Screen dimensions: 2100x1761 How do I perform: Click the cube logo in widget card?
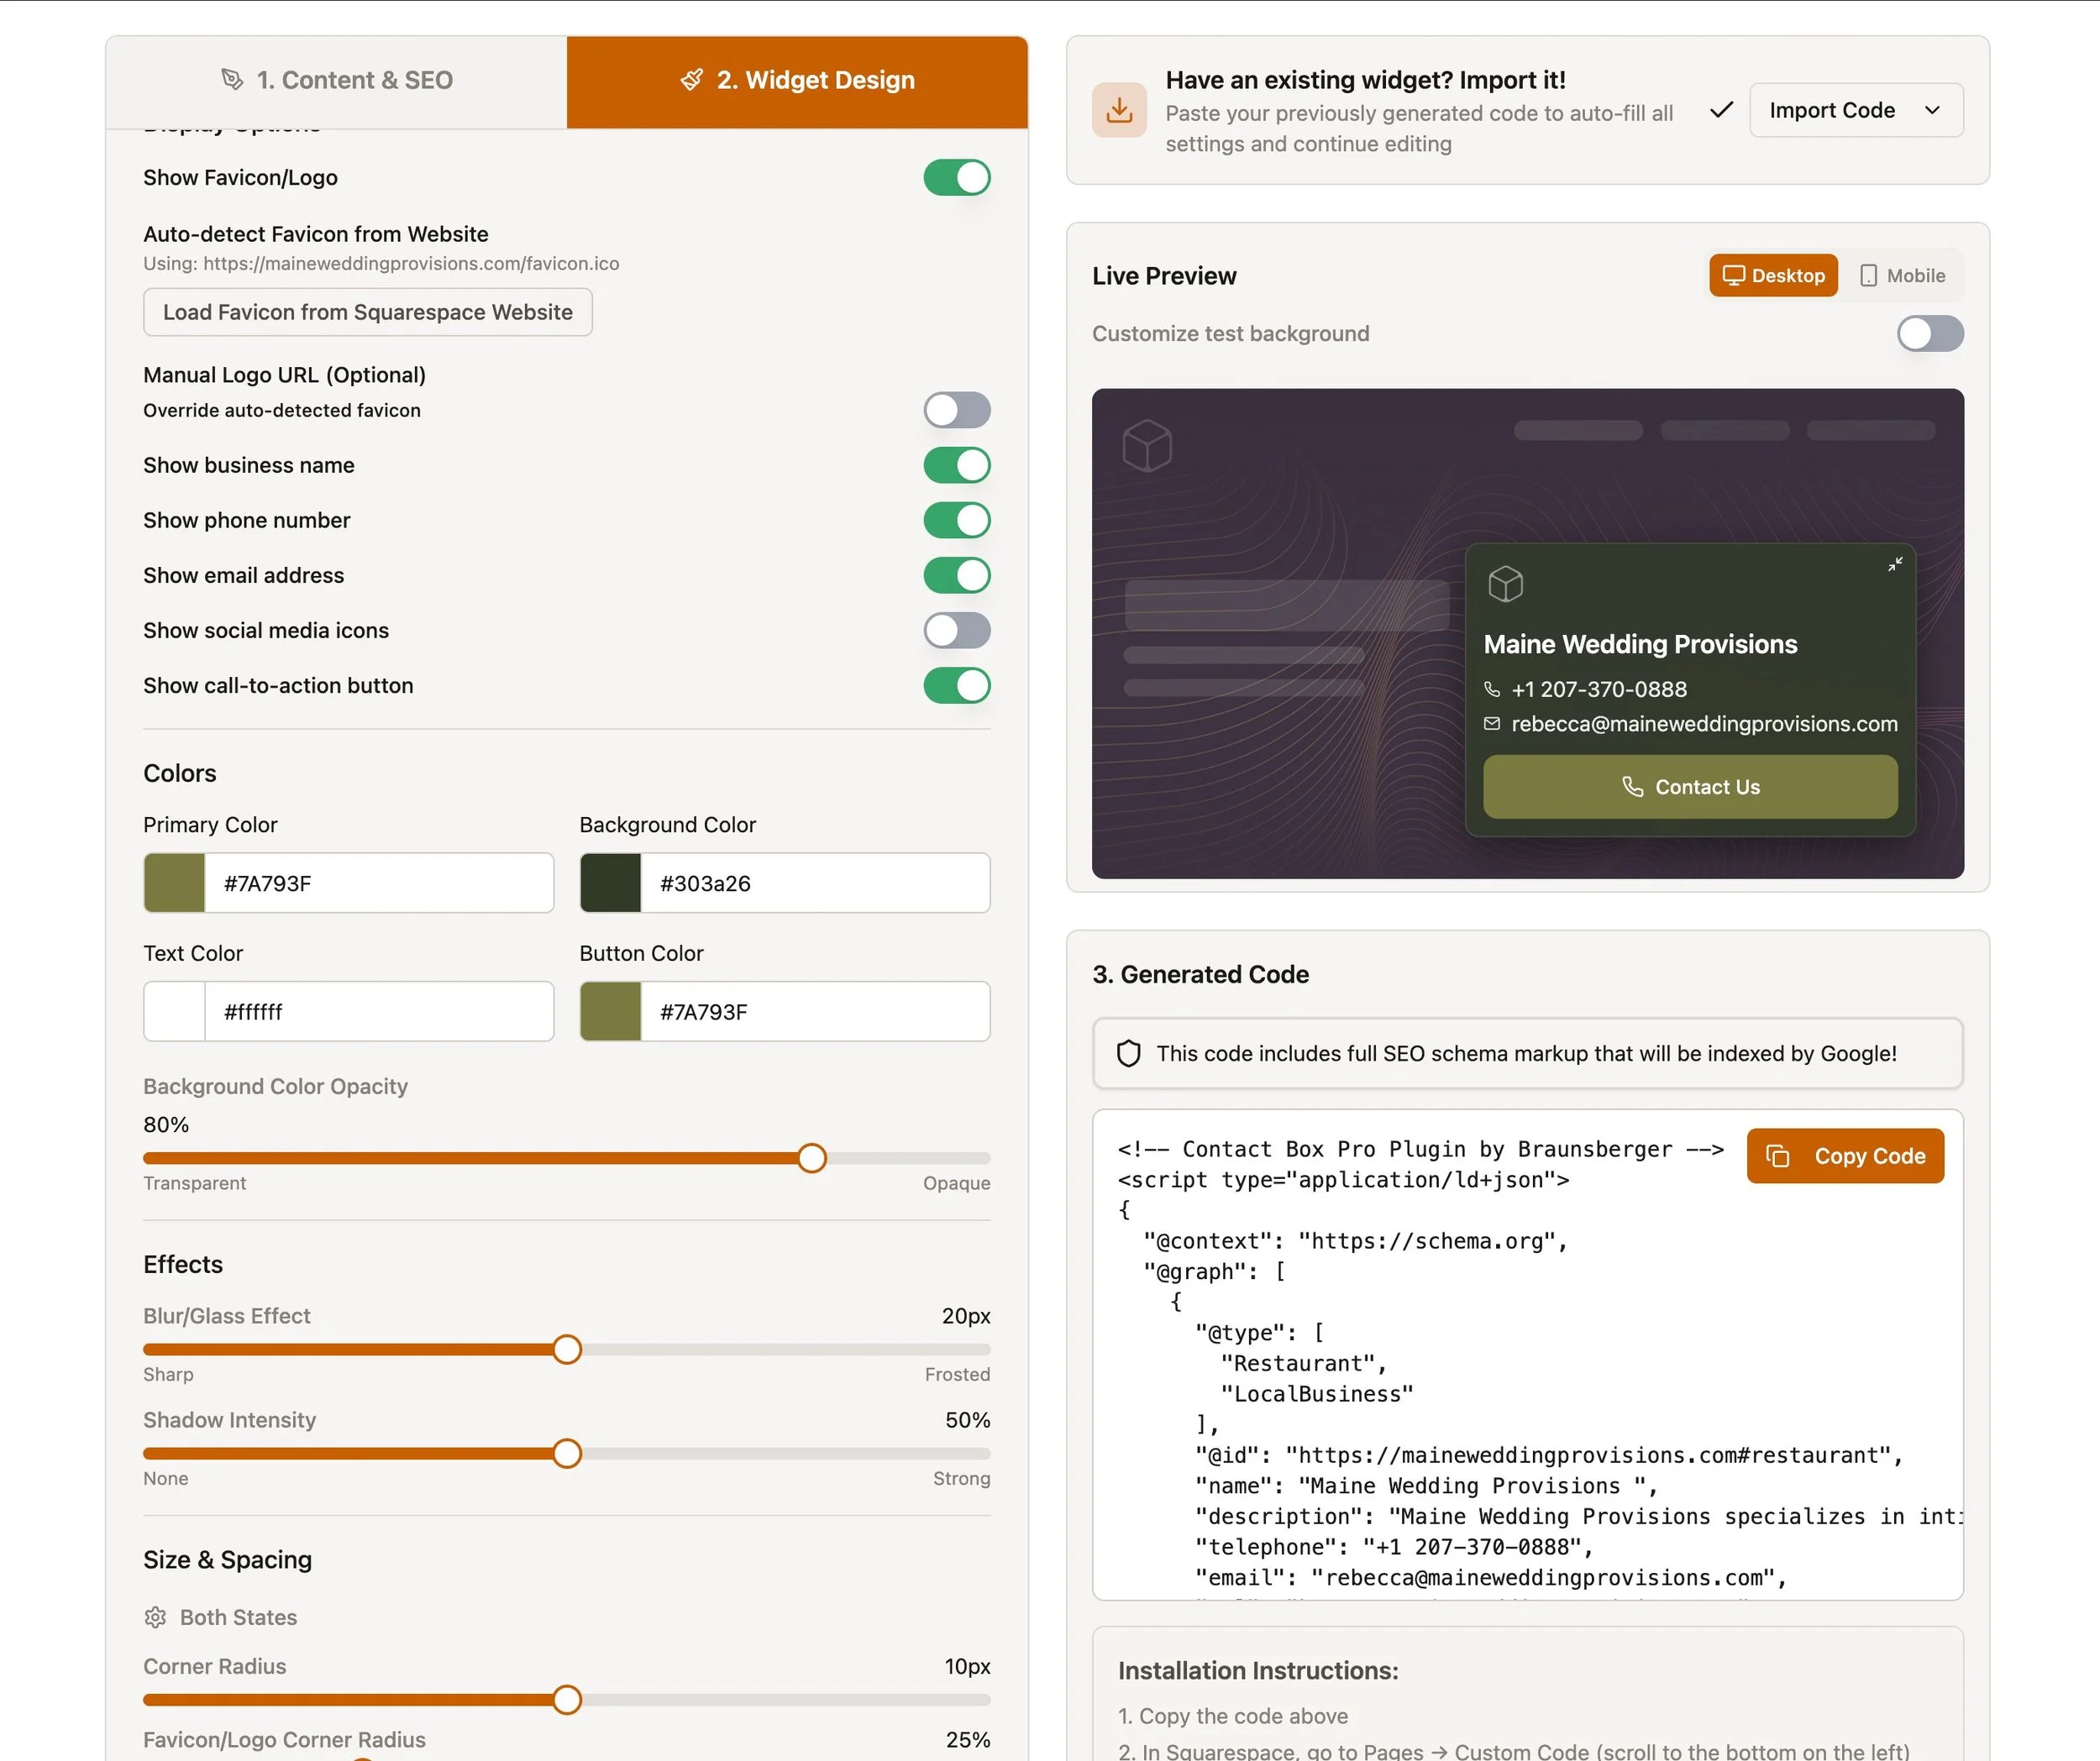pos(1505,584)
